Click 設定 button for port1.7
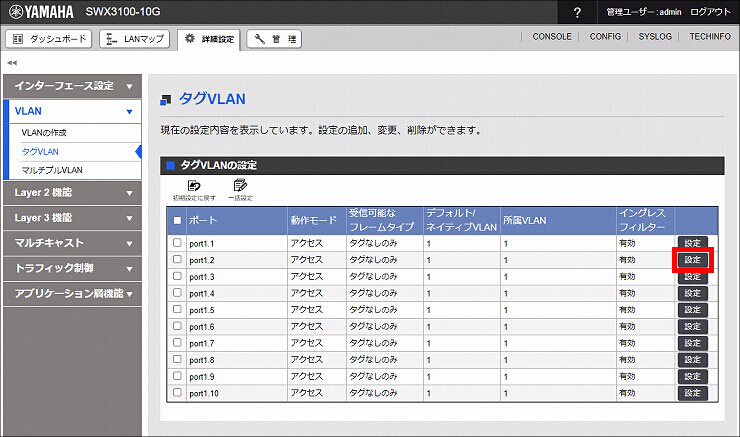Image resolution: width=740 pixels, height=437 pixels. pyautogui.click(x=692, y=343)
